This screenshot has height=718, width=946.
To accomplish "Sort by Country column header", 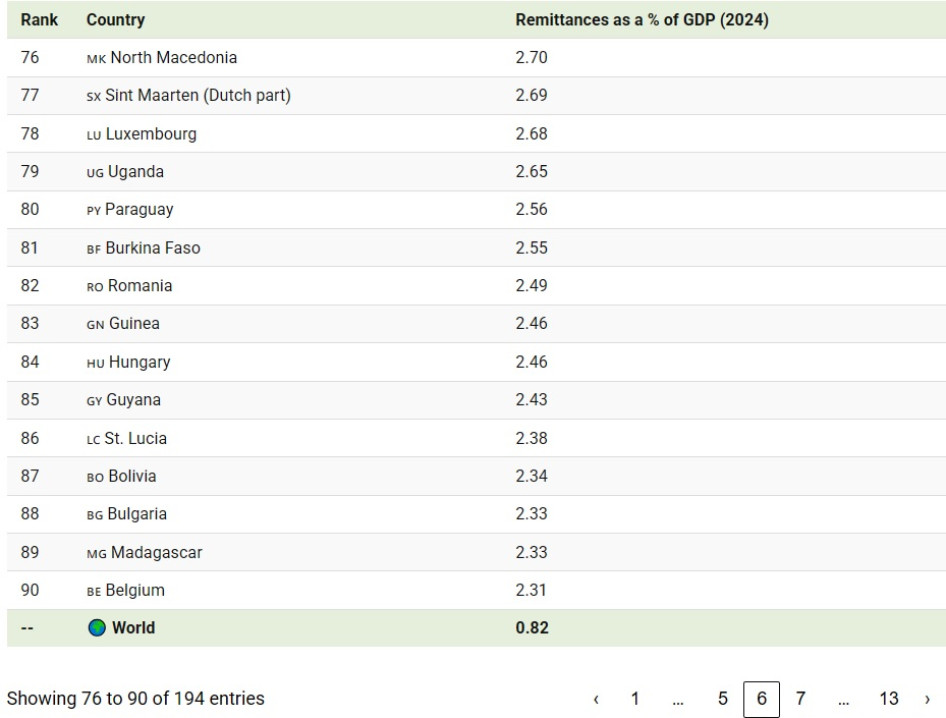I will pyautogui.click(x=115, y=20).
